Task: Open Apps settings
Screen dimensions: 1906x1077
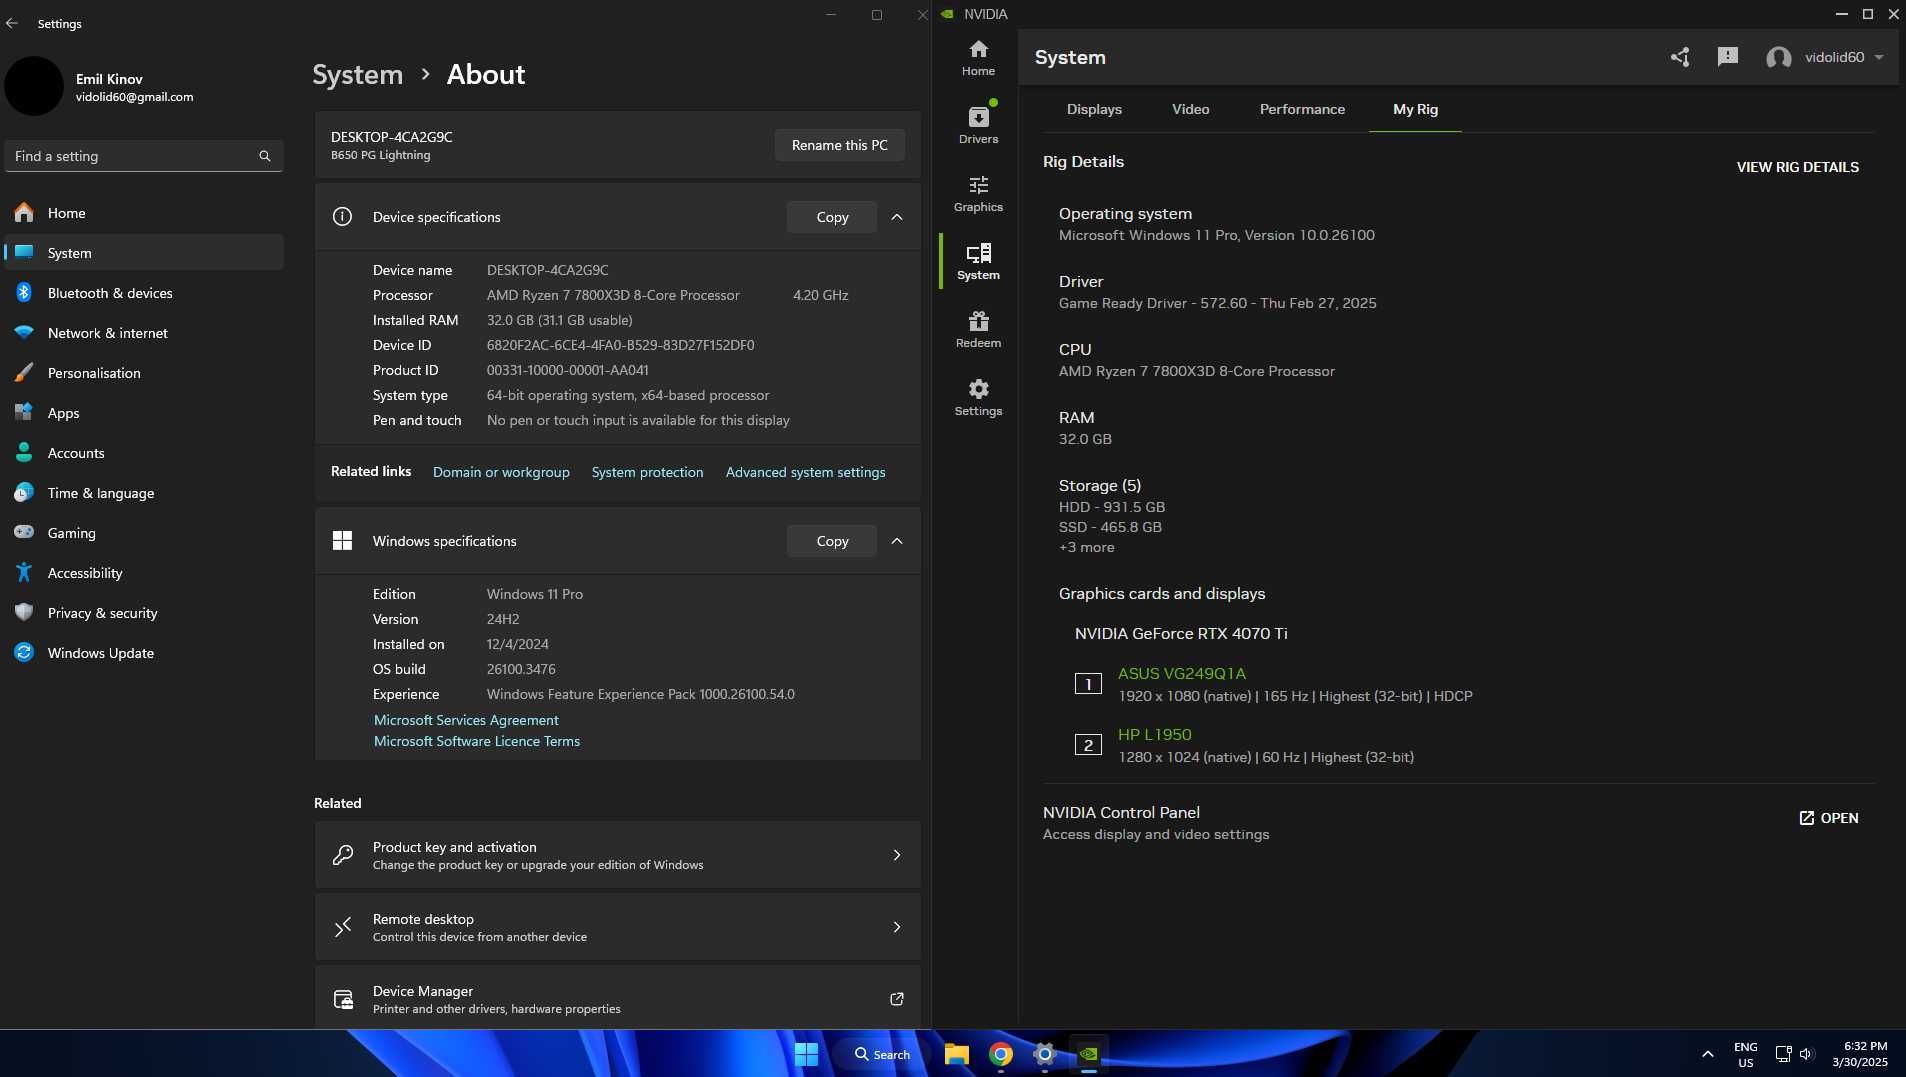Action: (144, 413)
